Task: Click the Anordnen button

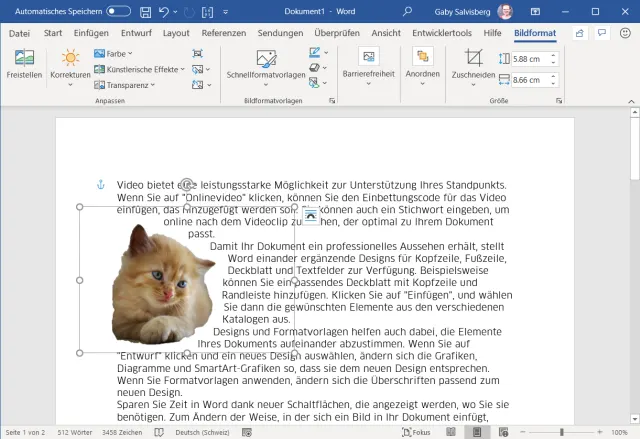Action: coord(422,63)
